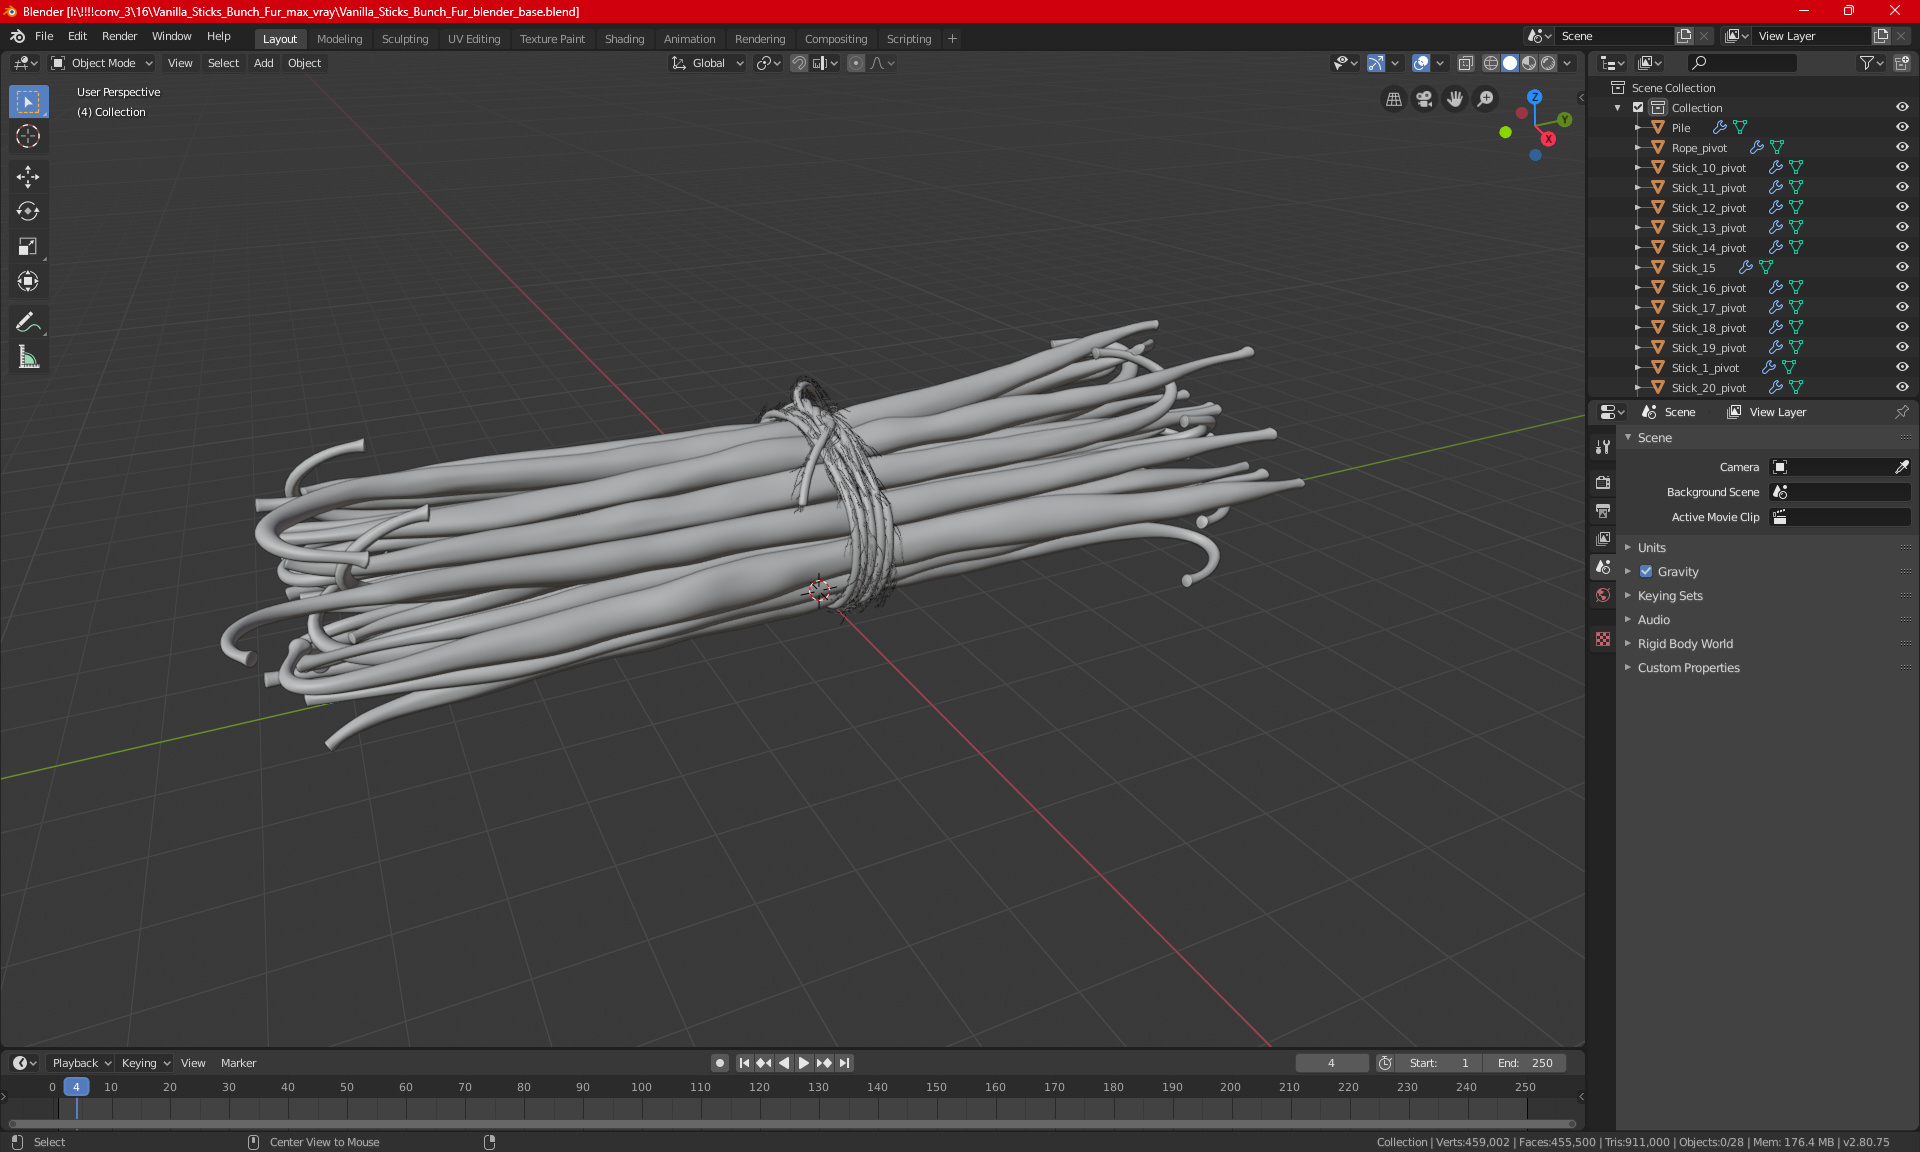
Task: Expand the Units panel
Action: pos(1651,548)
